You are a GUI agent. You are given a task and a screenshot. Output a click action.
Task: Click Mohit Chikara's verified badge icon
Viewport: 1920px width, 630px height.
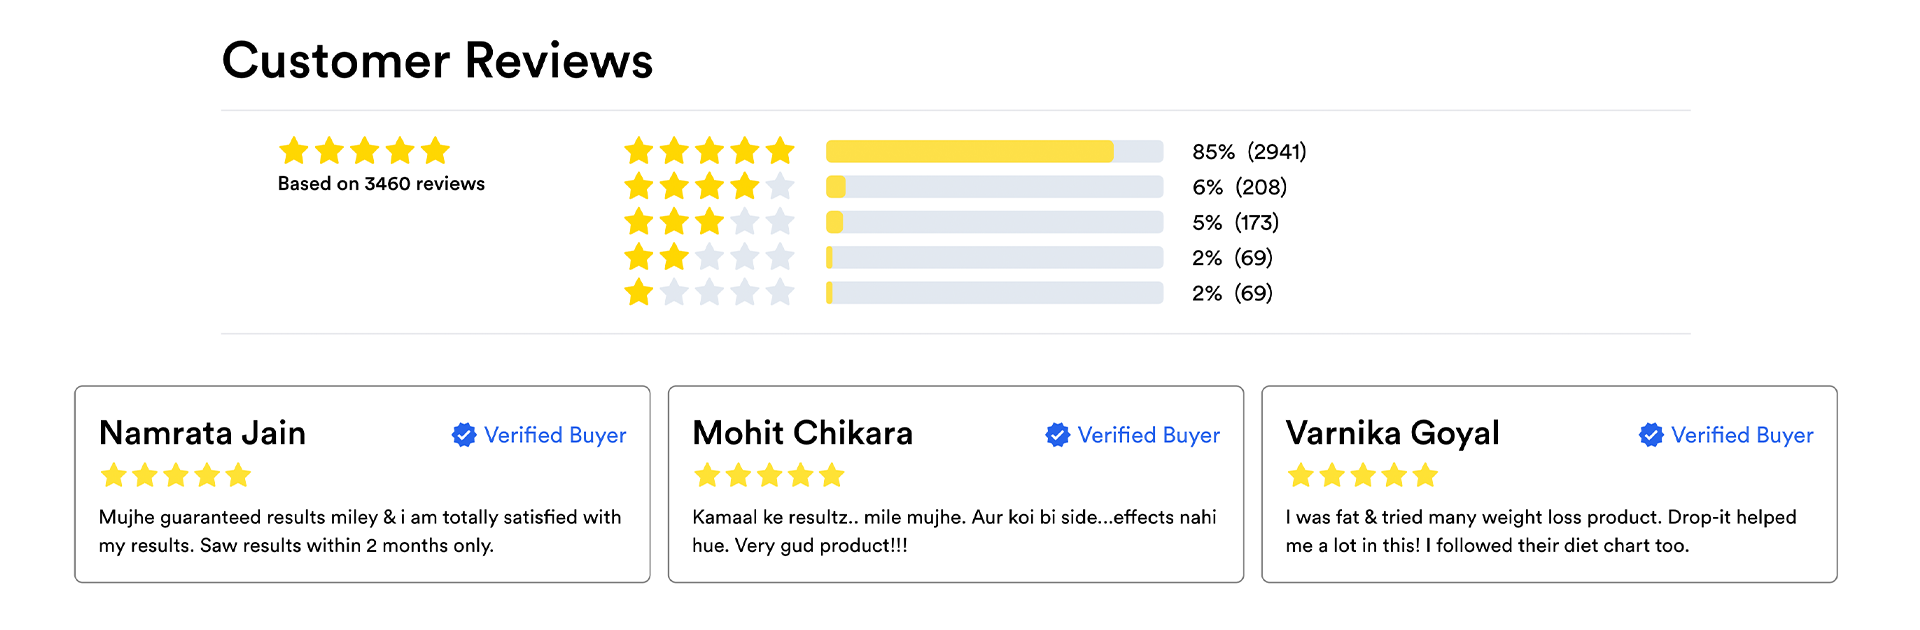pyautogui.click(x=1057, y=435)
